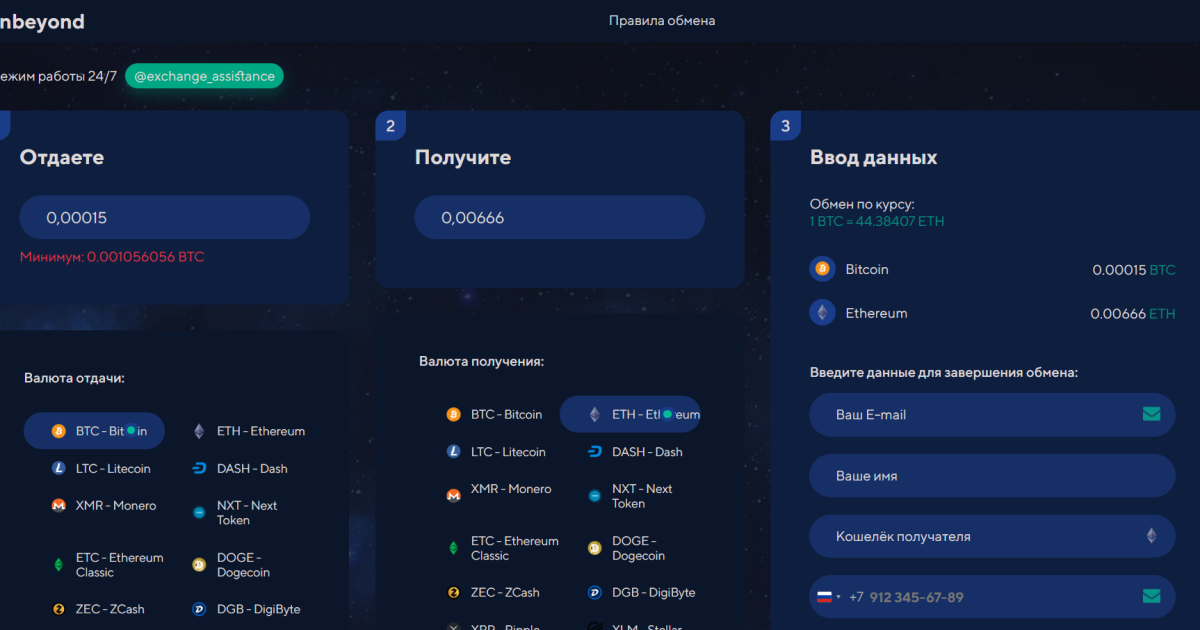Viewport: 1200px width, 630px height.
Task: Click the envelope icon in E-mail field
Action: [x=1151, y=414]
